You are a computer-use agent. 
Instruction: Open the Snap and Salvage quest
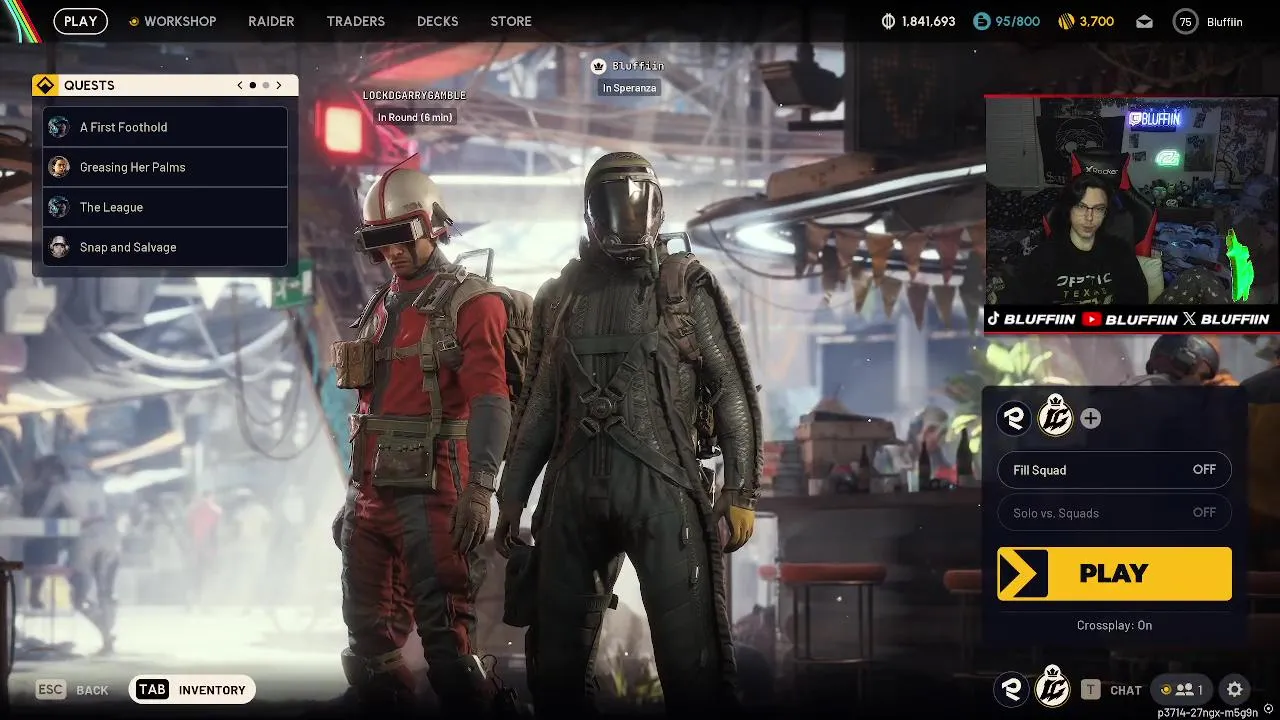click(165, 247)
